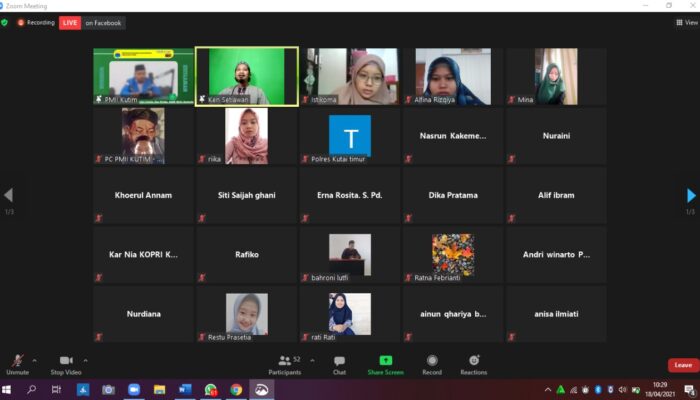Viewport: 700px width, 400px height.
Task: Open notification center icon
Action: (x=690, y=390)
